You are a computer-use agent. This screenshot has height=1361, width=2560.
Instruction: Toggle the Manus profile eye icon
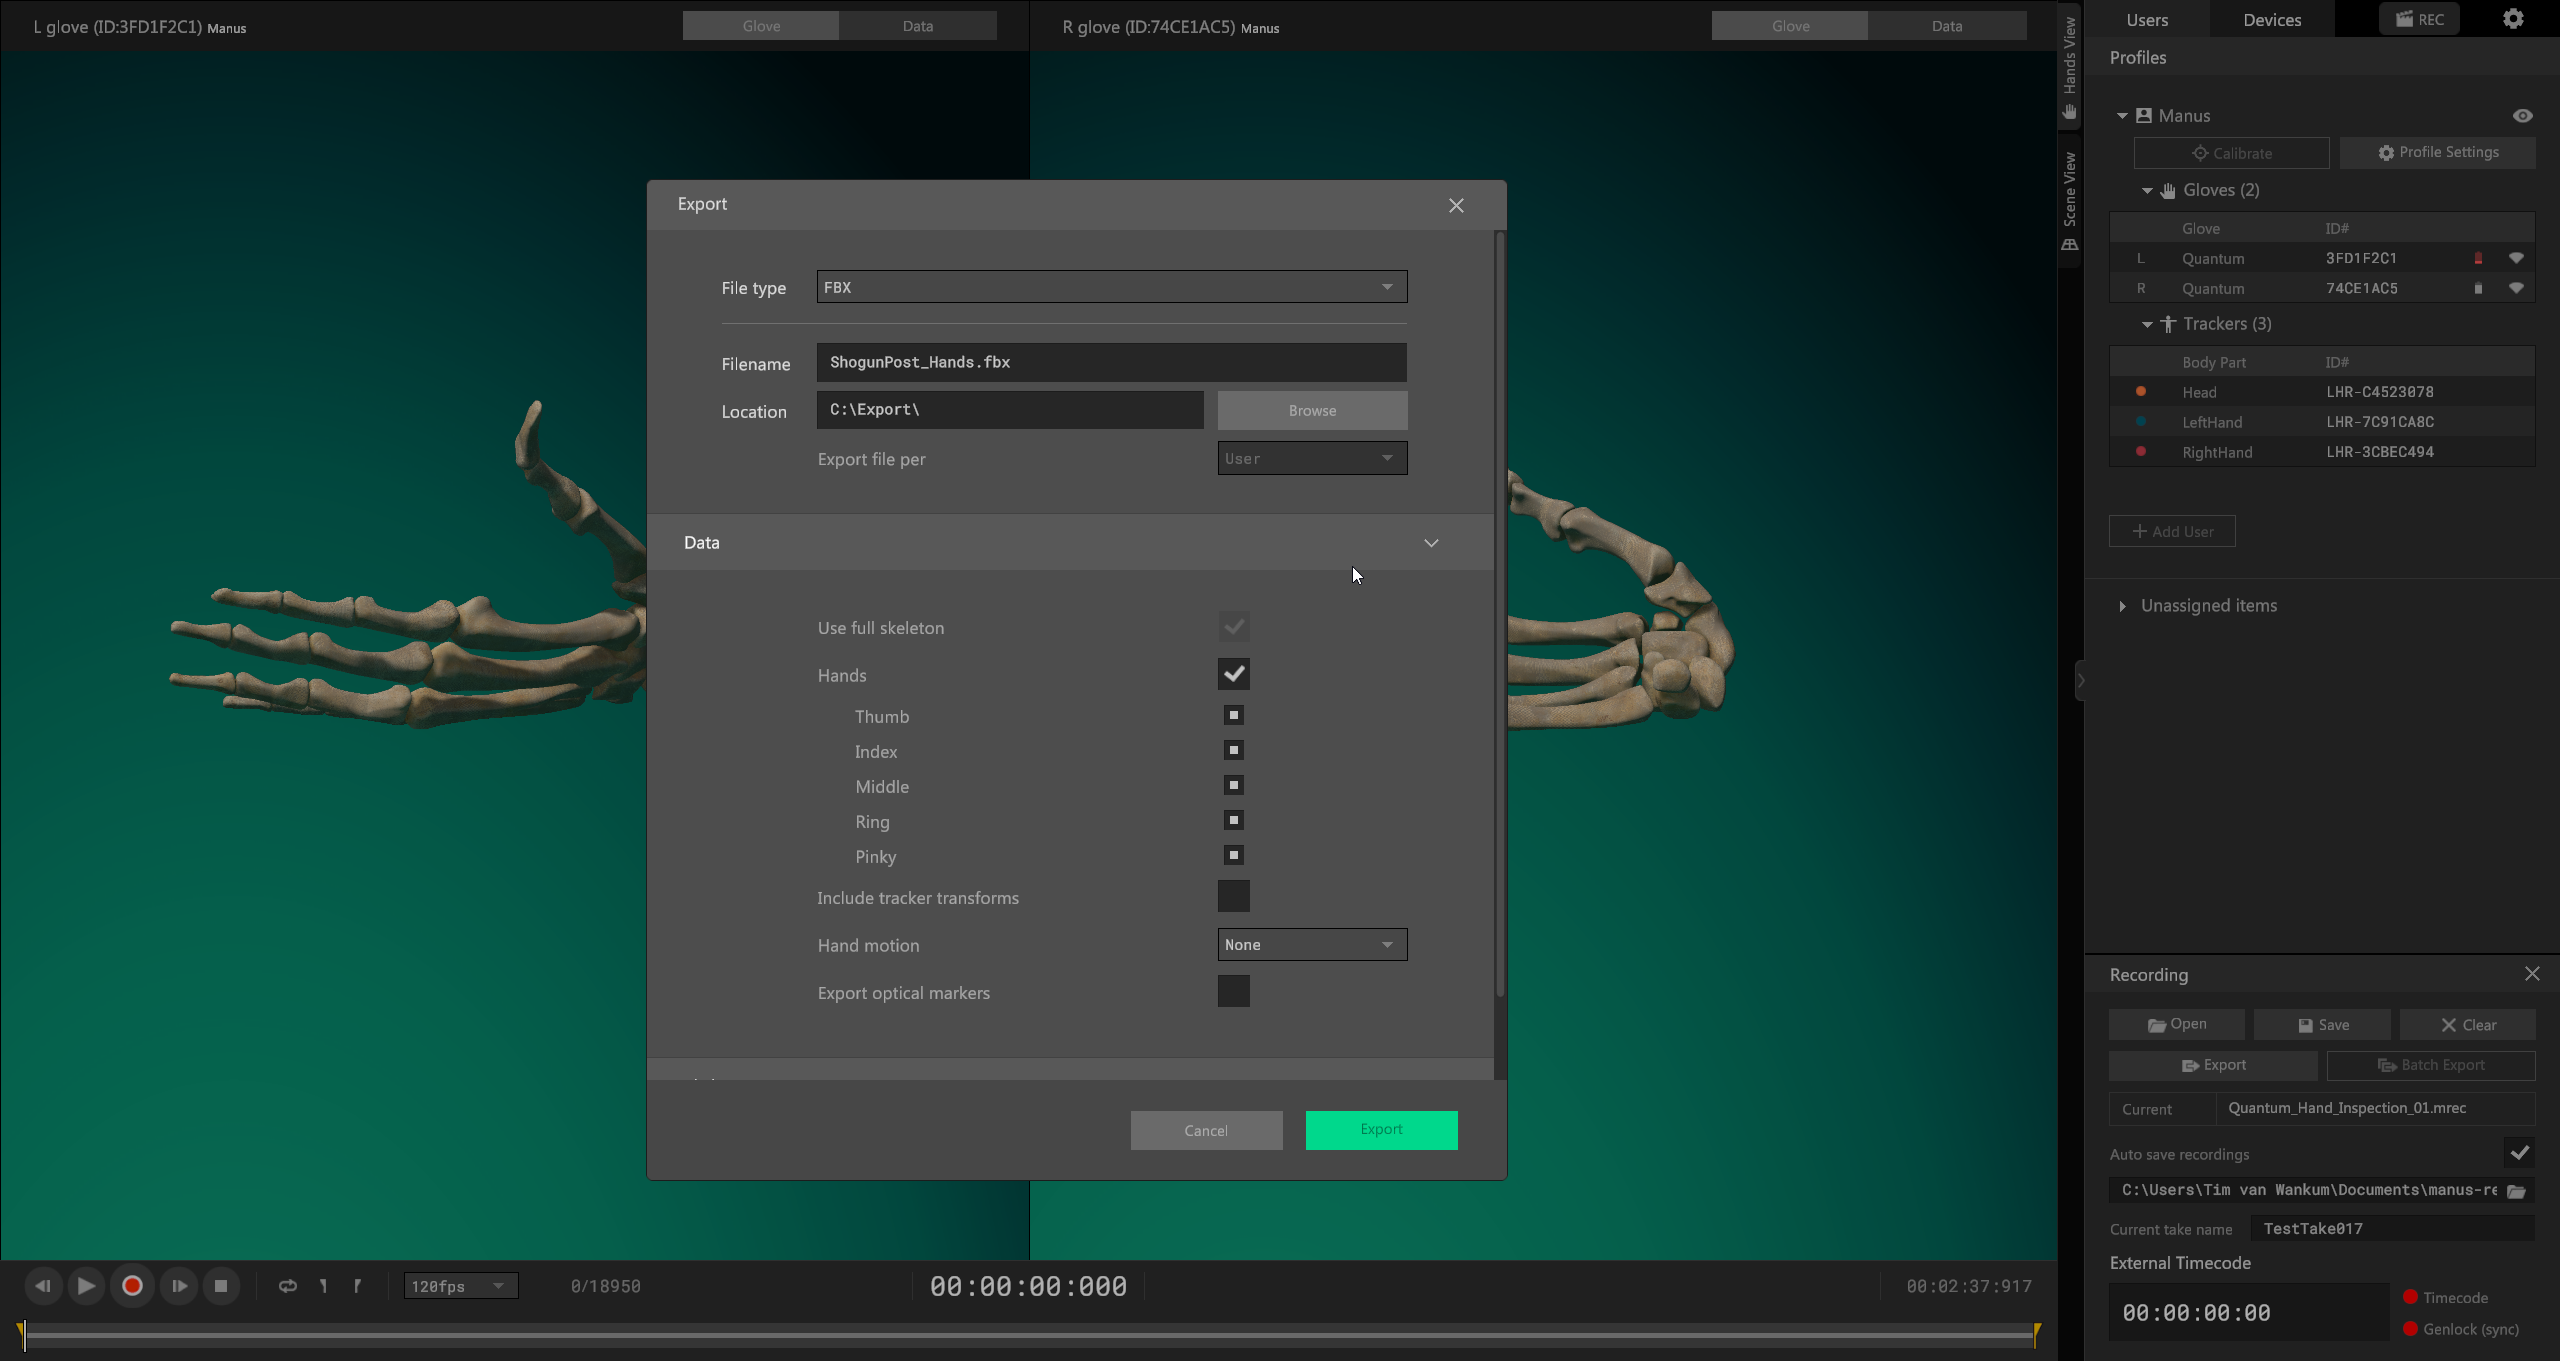2522,116
